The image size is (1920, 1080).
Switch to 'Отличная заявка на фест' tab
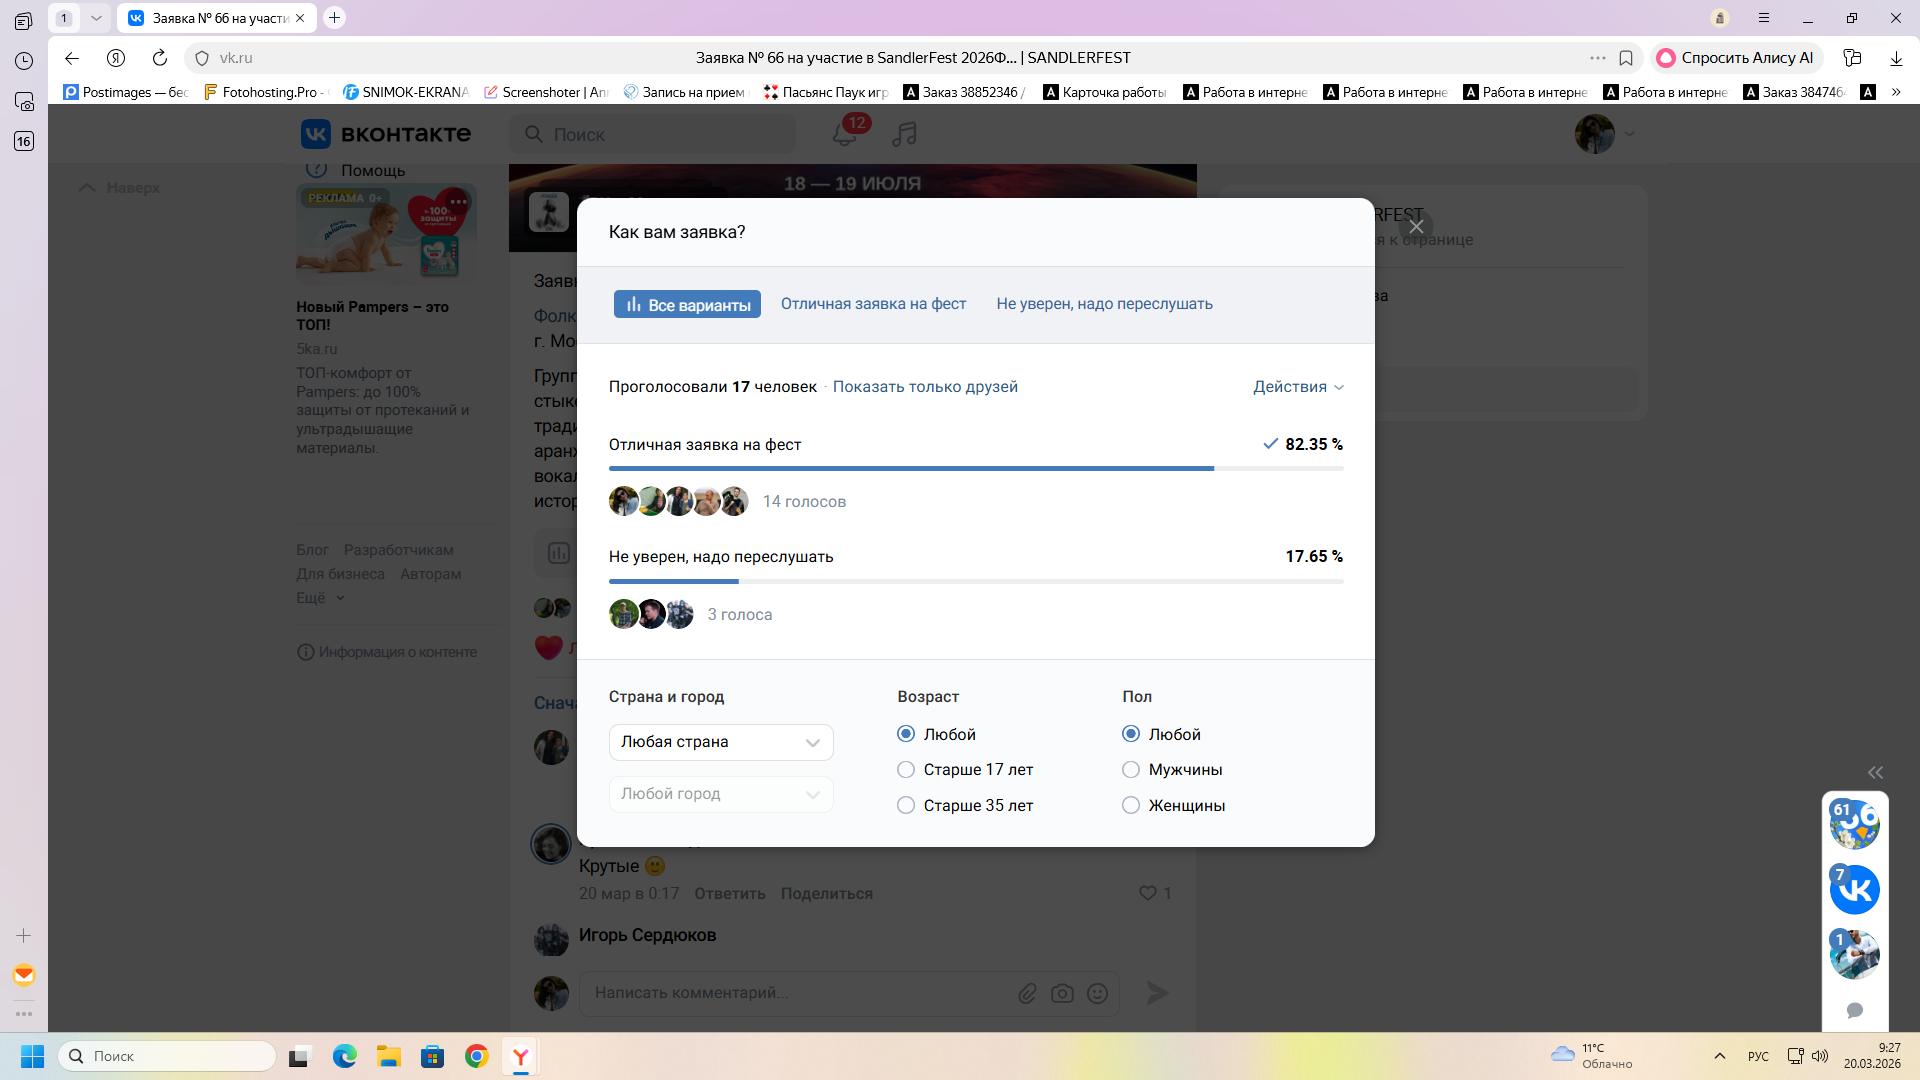pyautogui.click(x=873, y=304)
